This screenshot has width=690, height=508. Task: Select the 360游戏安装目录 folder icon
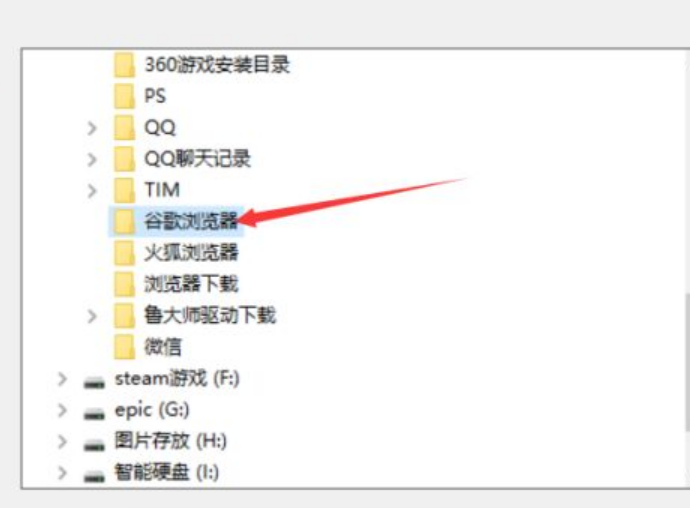tap(124, 65)
